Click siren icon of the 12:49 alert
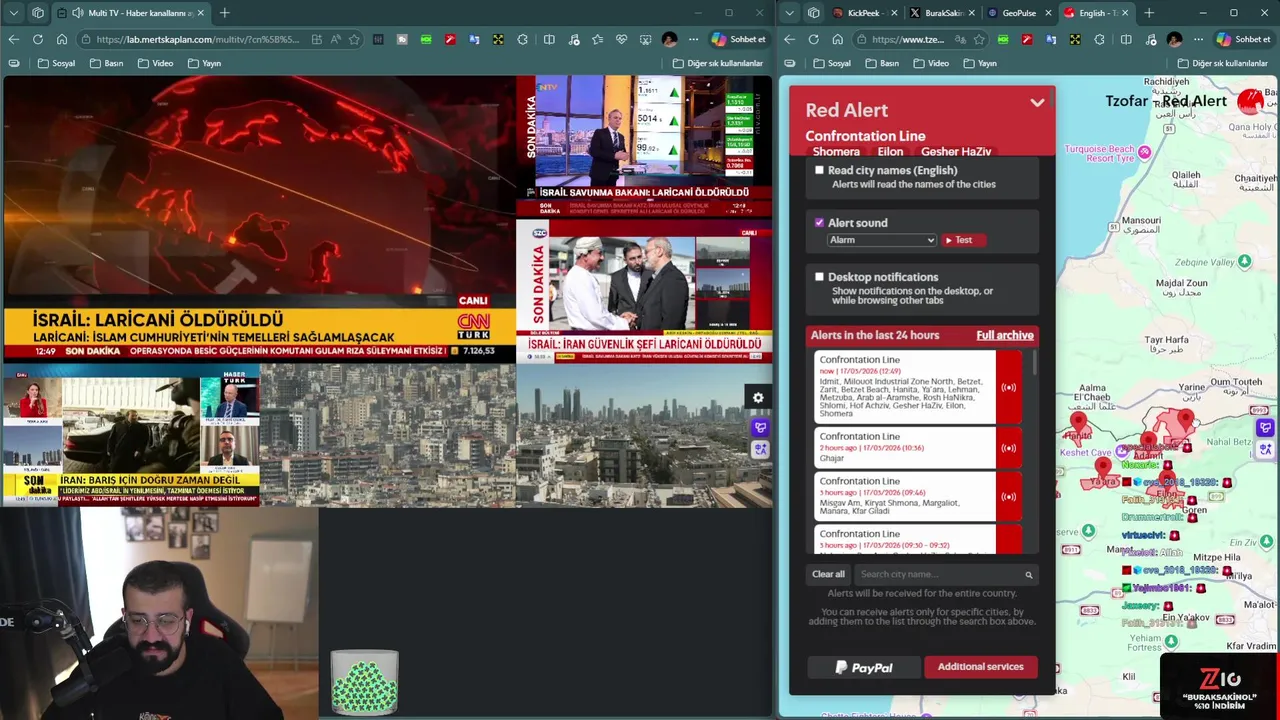Screen dimensions: 1280x720 click(x=1008, y=387)
